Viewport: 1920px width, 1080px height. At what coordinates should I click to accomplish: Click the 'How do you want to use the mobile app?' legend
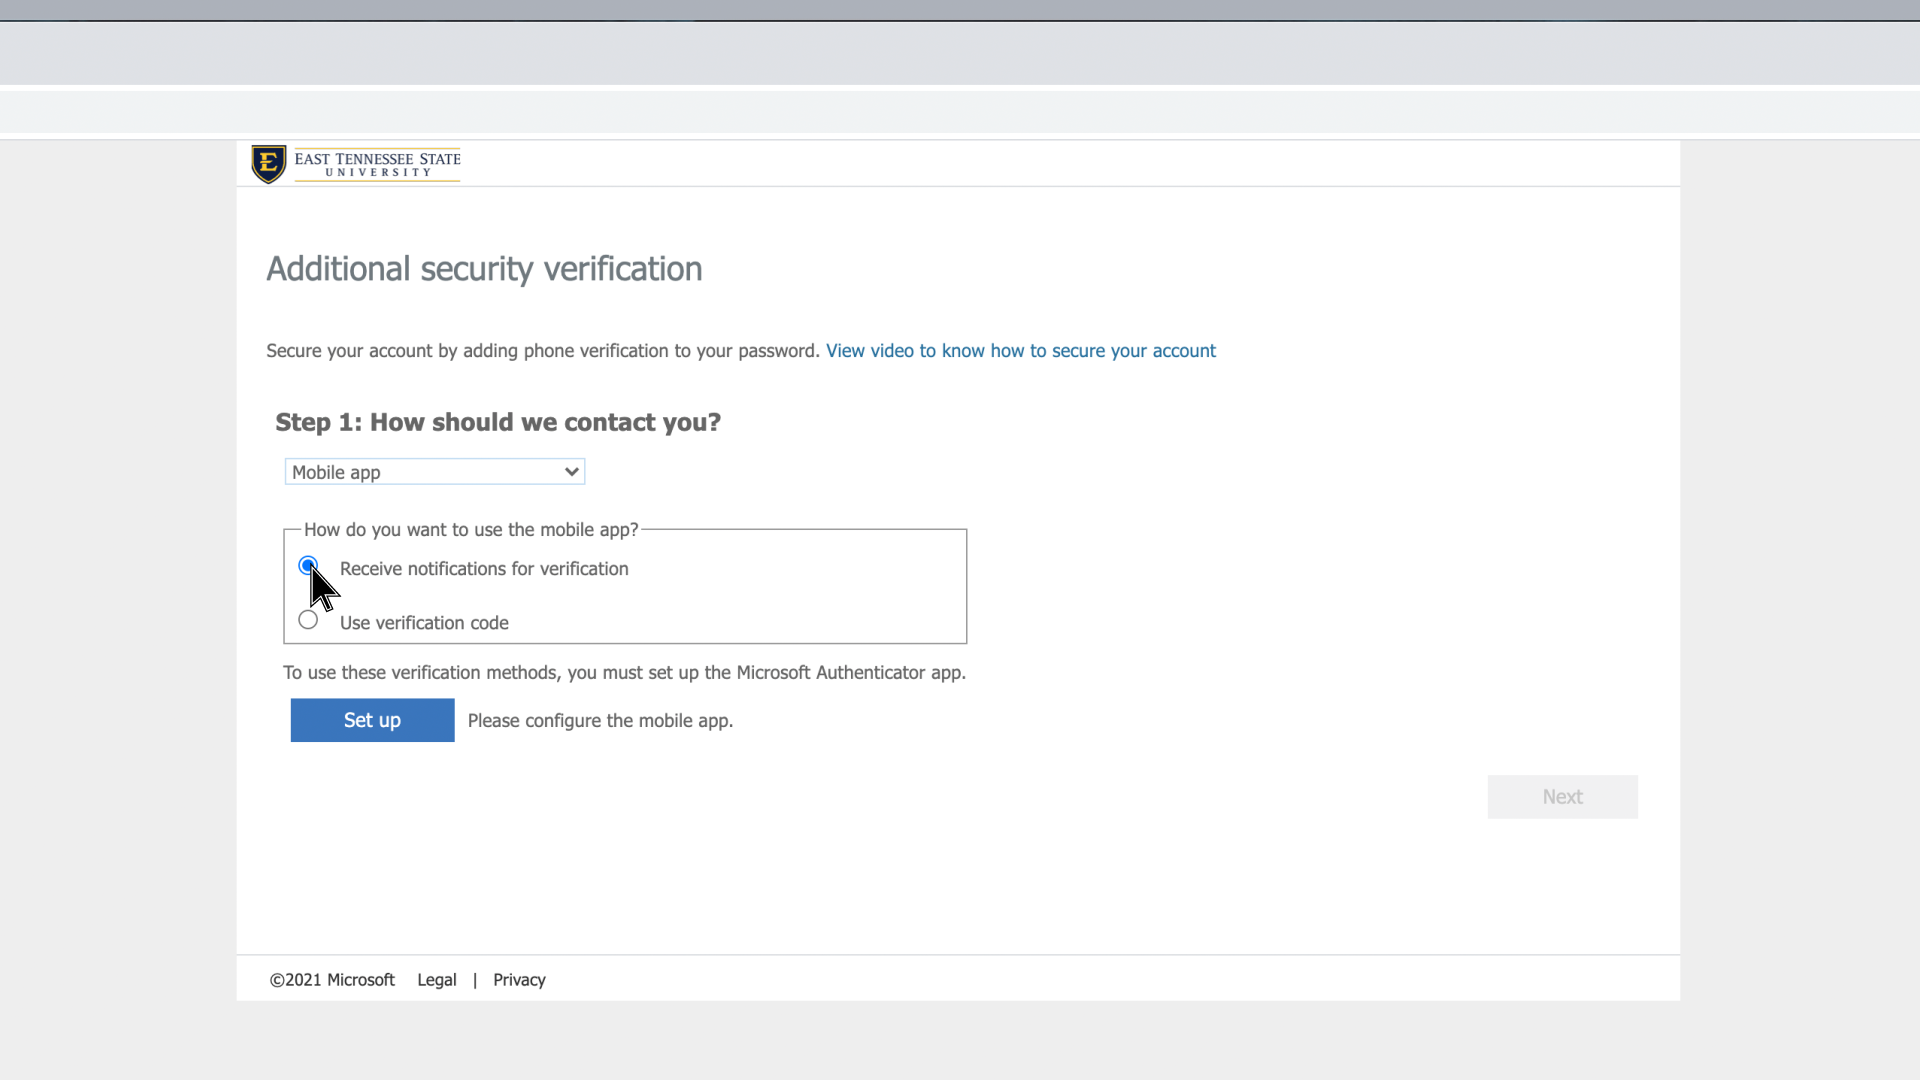[x=471, y=530]
